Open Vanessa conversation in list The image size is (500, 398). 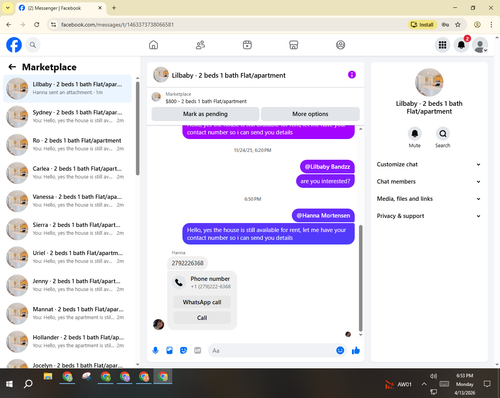67,201
